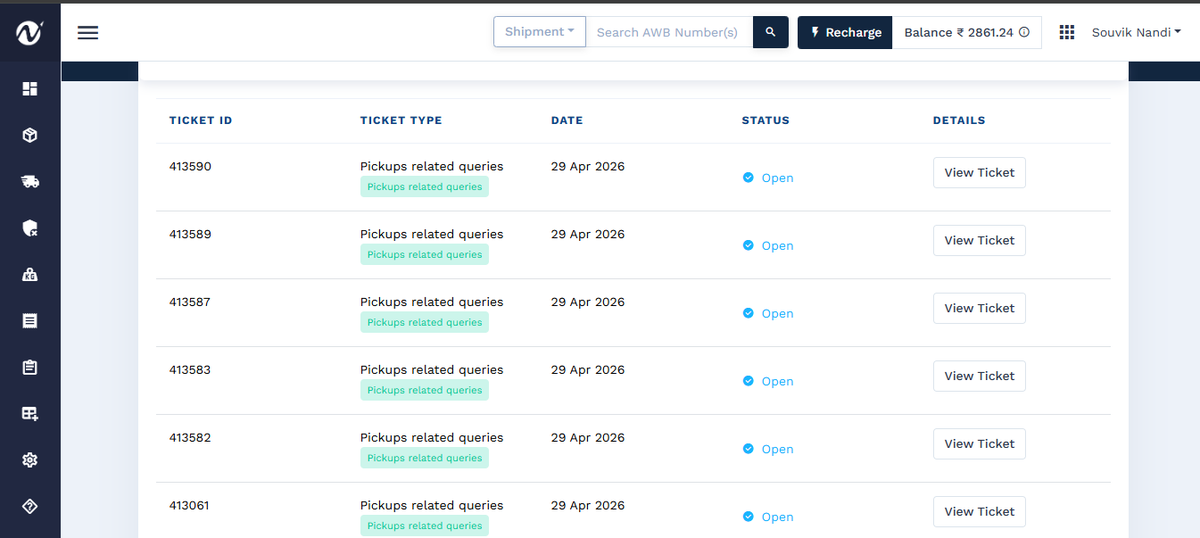View Ticket for ticket 413589
The width and height of the screenshot is (1200, 538).
click(x=979, y=240)
